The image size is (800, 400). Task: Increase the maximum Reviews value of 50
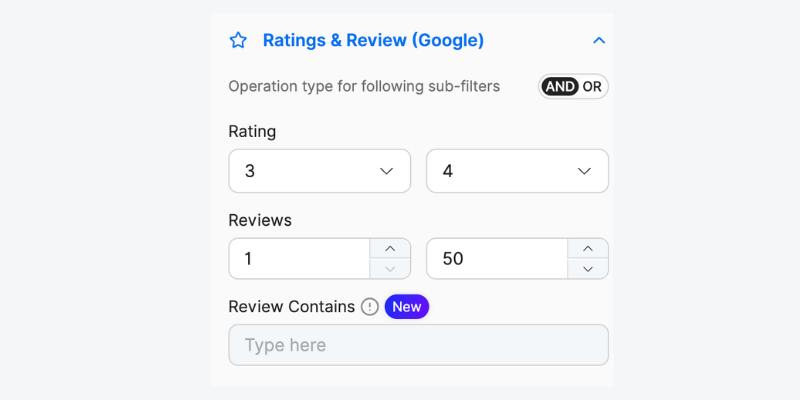[588, 248]
